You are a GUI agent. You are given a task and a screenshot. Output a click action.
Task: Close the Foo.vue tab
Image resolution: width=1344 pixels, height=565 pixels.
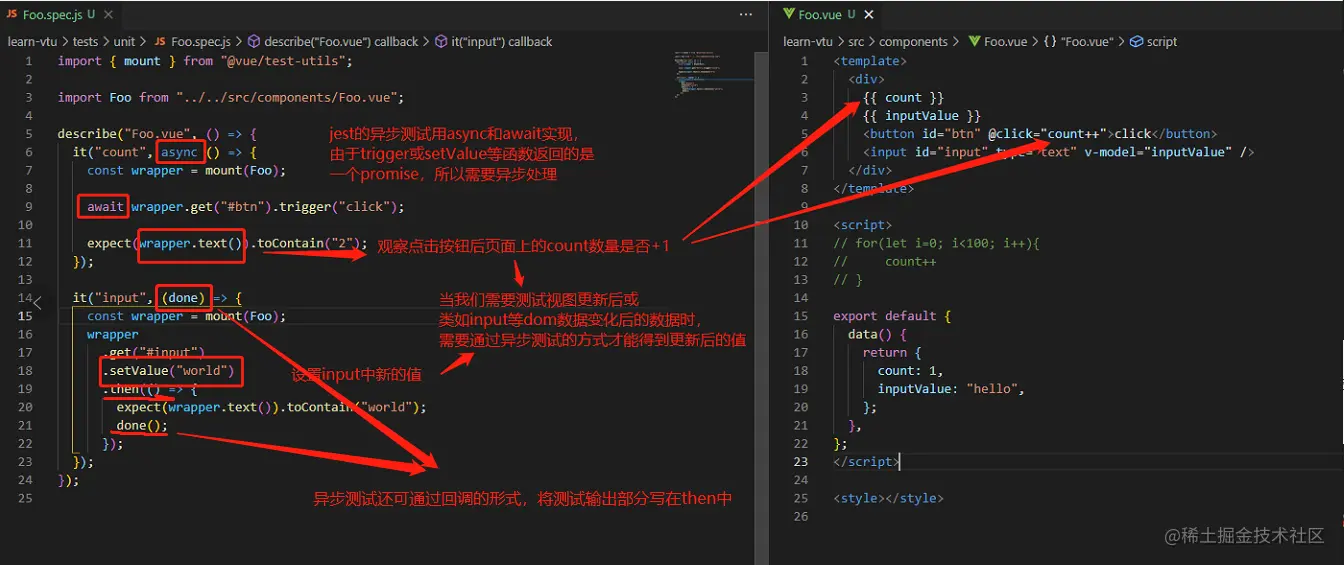pos(868,14)
